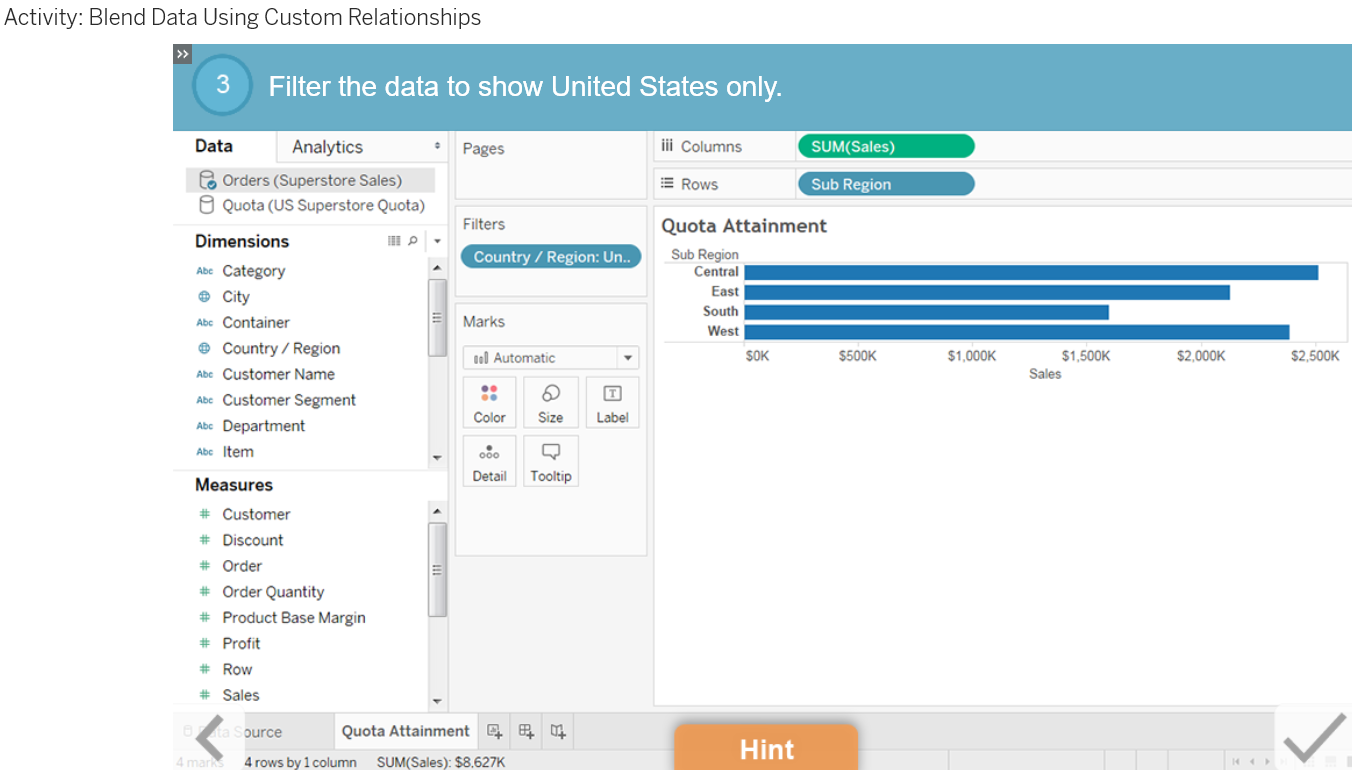
Task: Select the Row measure
Action: click(237, 670)
